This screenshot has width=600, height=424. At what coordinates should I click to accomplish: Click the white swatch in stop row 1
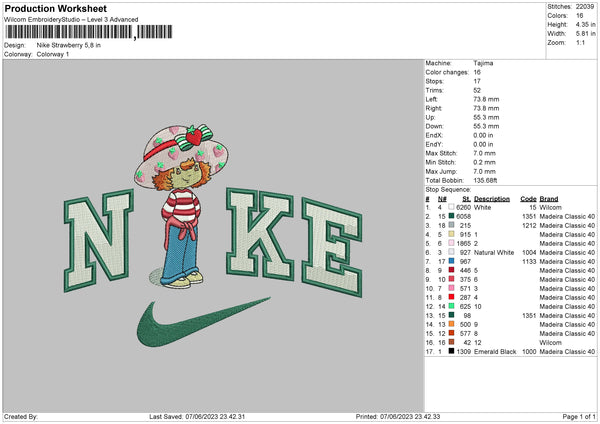pyautogui.click(x=451, y=207)
